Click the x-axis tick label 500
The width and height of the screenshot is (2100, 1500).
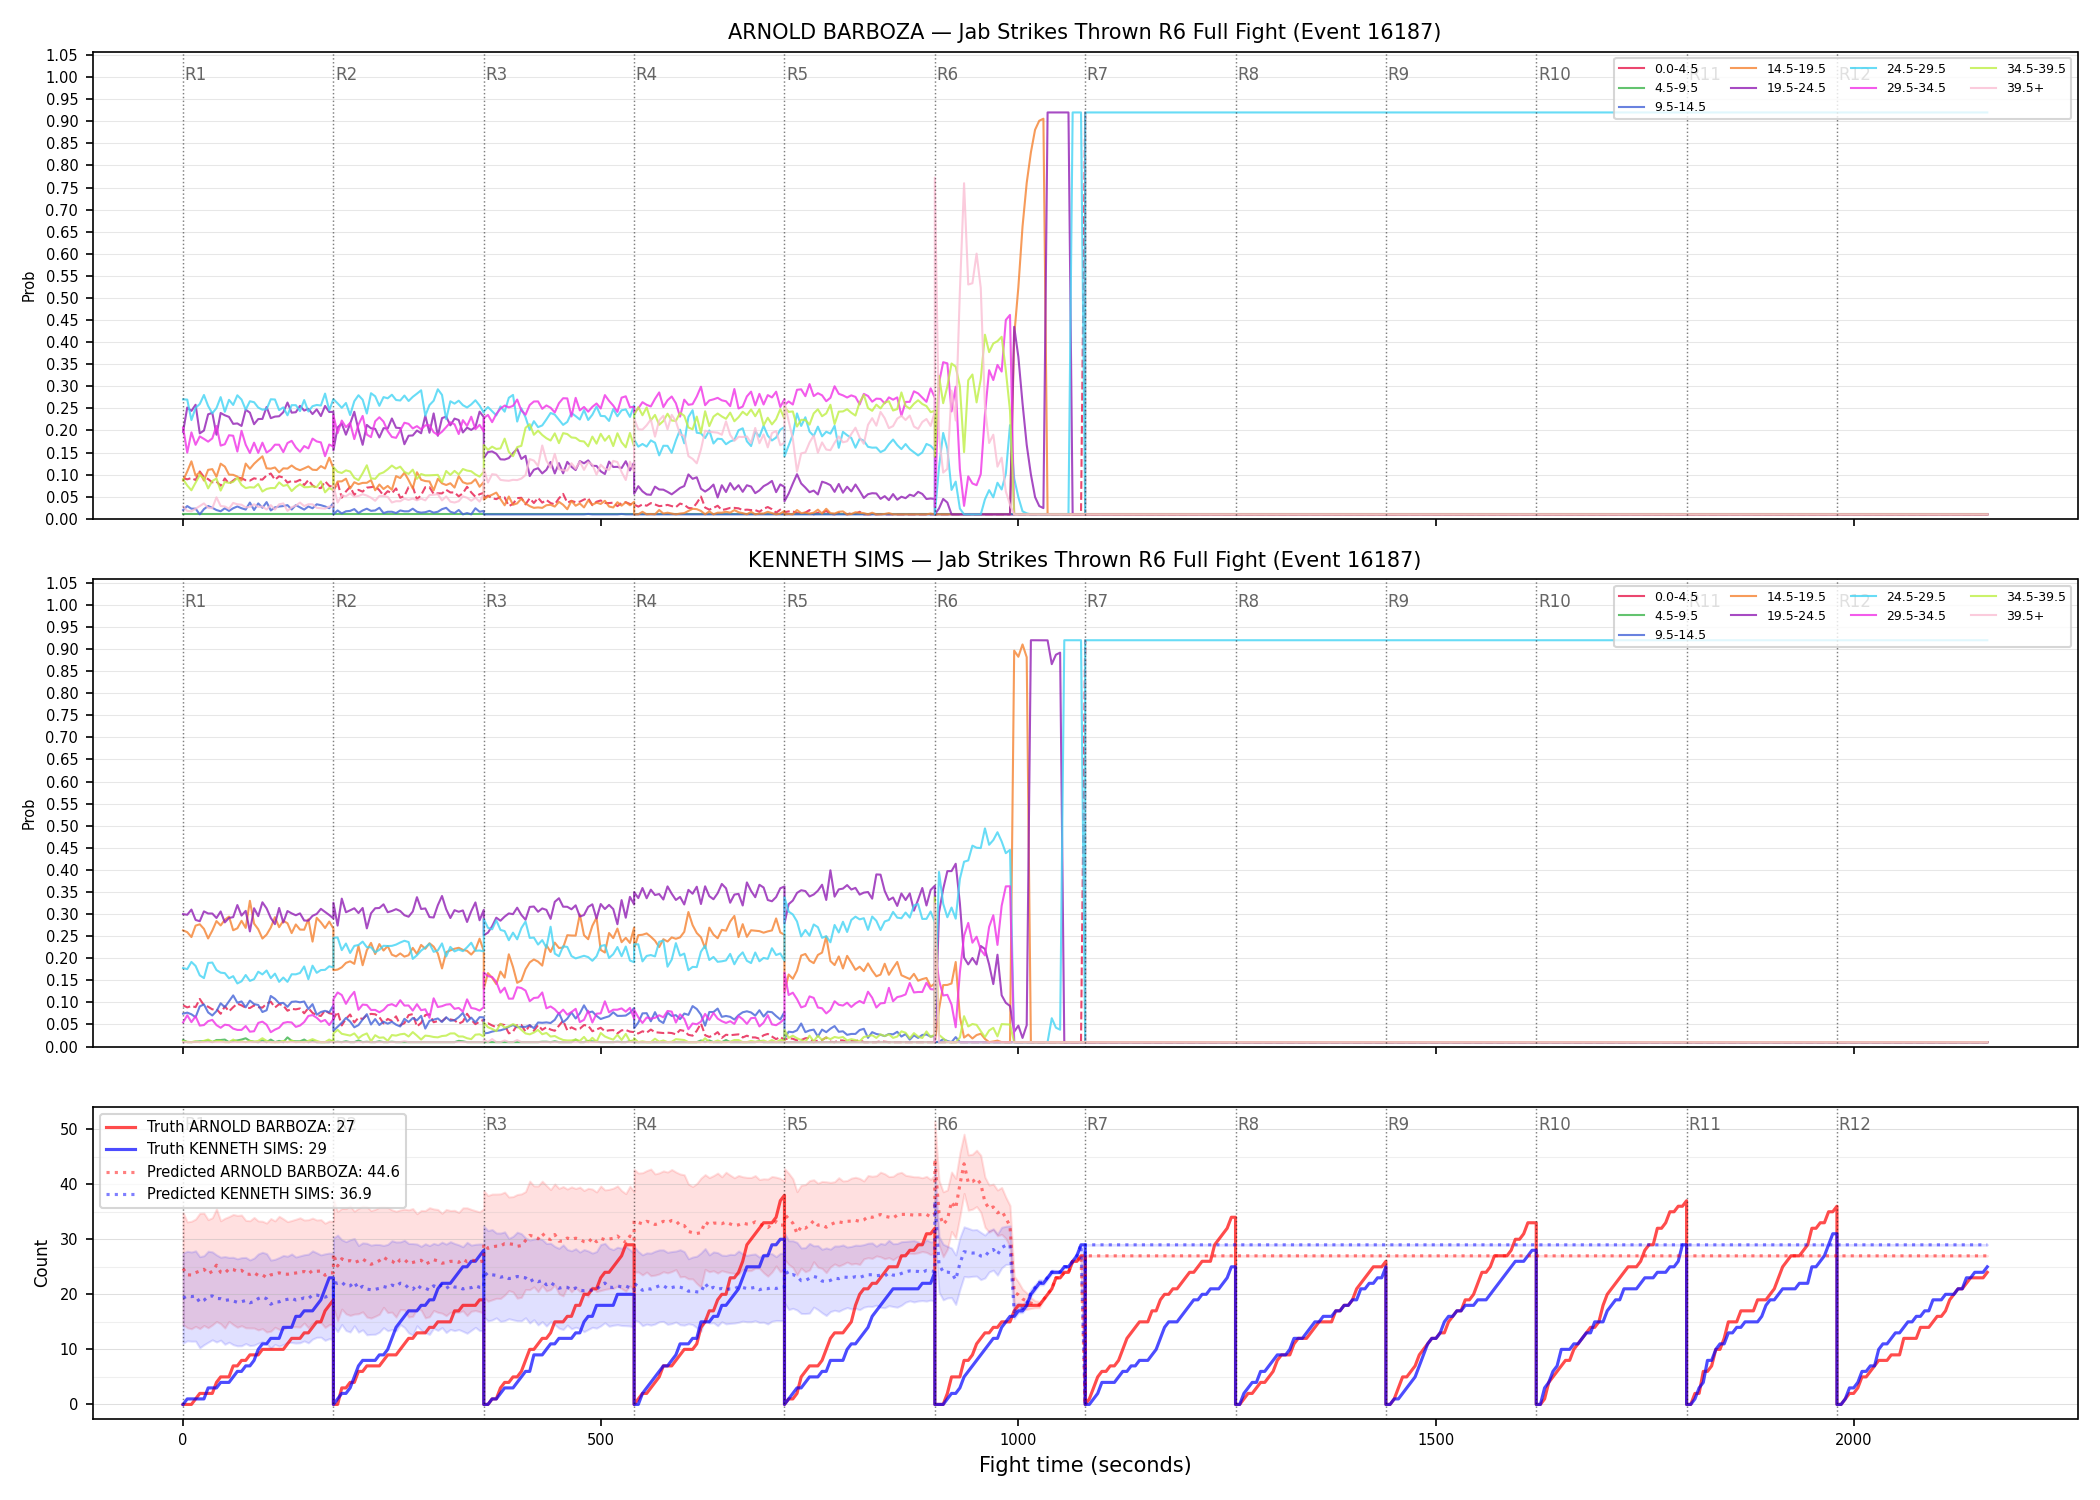[x=600, y=1440]
